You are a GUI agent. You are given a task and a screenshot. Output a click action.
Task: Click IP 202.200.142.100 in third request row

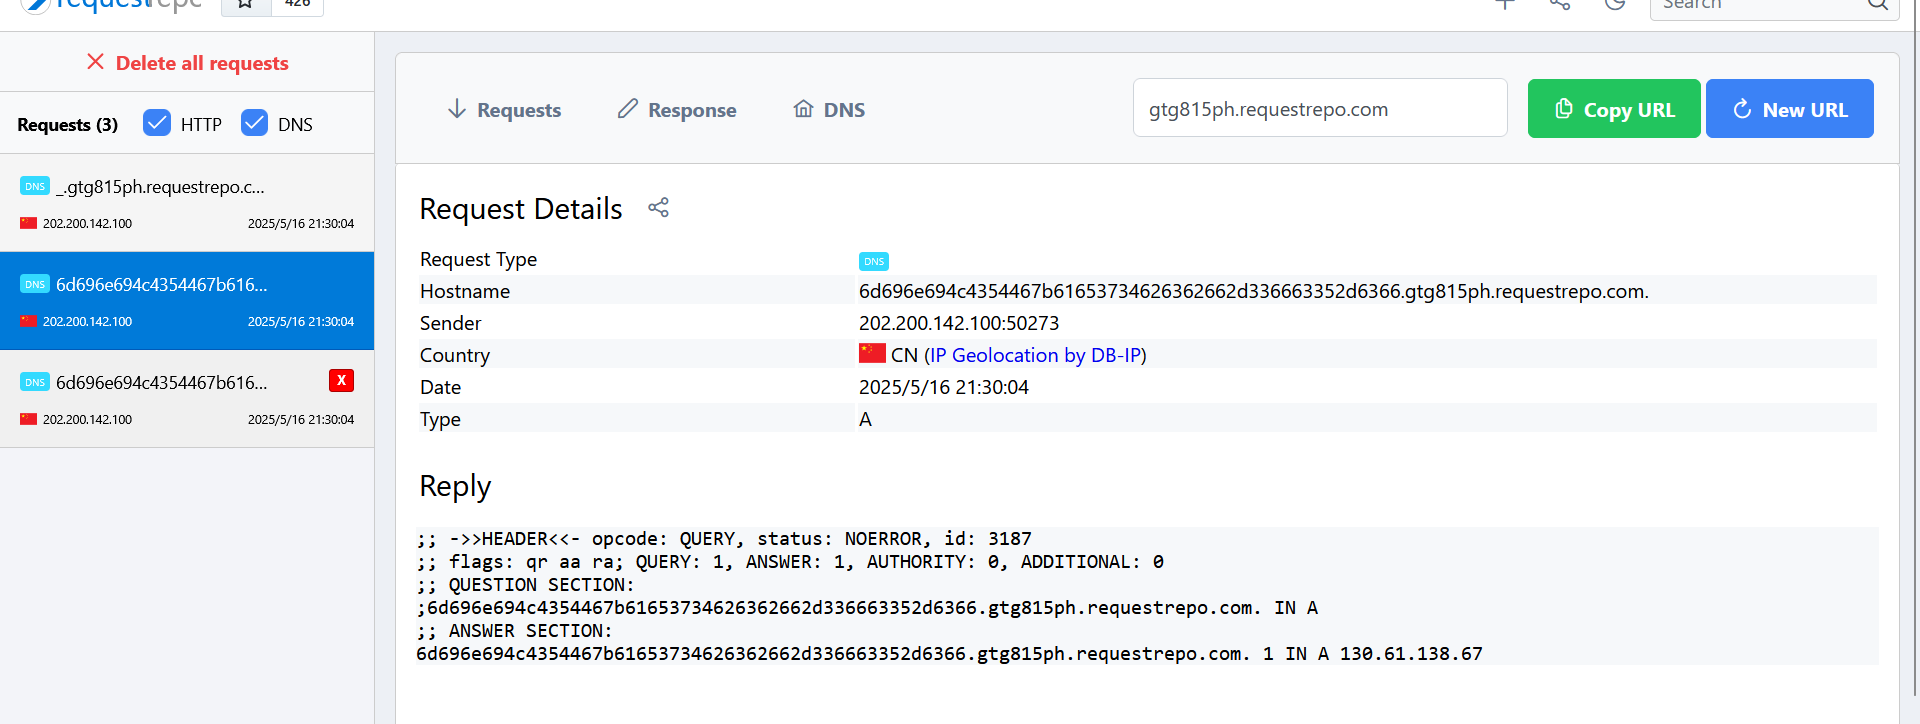pyautogui.click(x=87, y=420)
